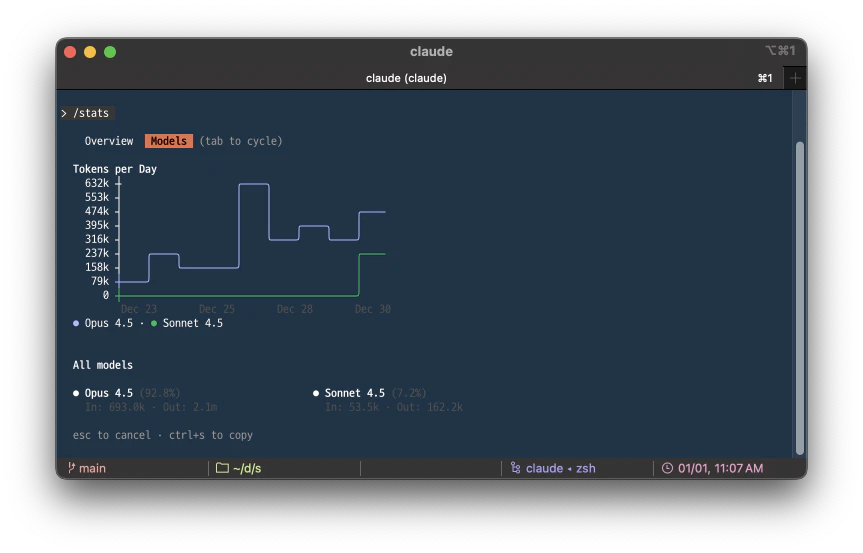This screenshot has width=863, height=553.
Task: Click the ~/d/s path in status bar
Action: click(247, 468)
